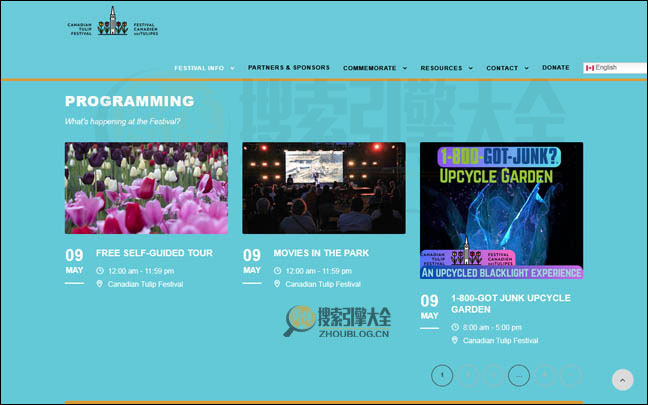
Task: Click the Canadian flag icon in language selector
Action: pos(590,68)
